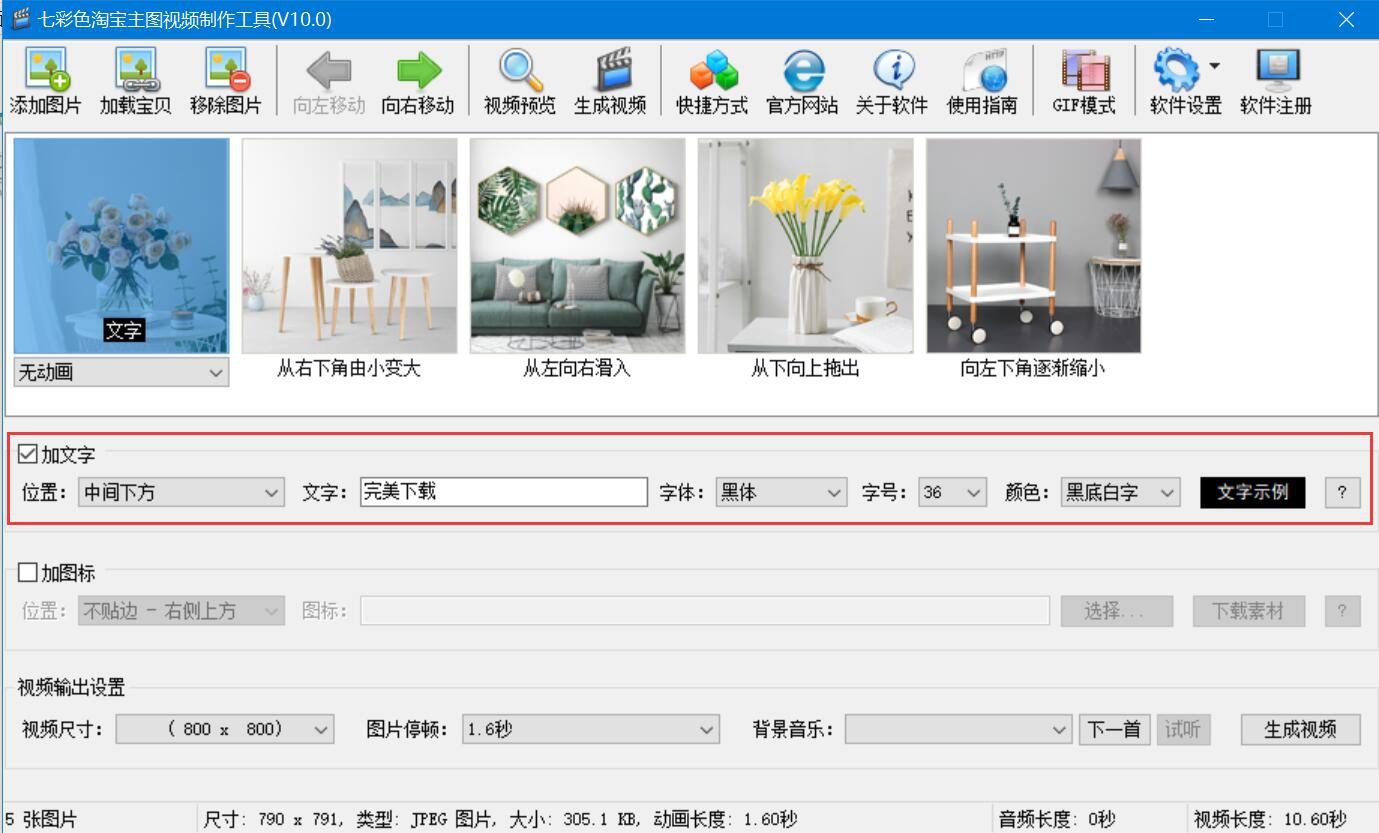The width and height of the screenshot is (1379, 833).
Task: Click 生成视频 clapperboard toolbar icon
Action: (610, 81)
